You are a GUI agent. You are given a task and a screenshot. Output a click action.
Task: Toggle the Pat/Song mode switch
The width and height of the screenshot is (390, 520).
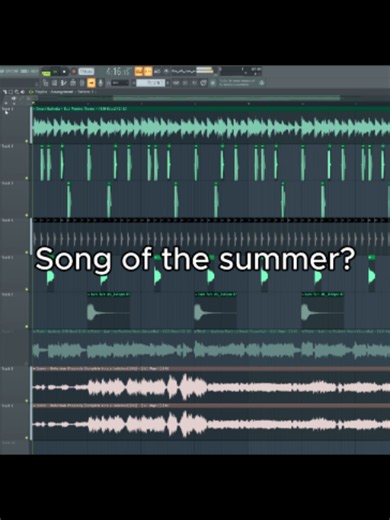(46, 72)
